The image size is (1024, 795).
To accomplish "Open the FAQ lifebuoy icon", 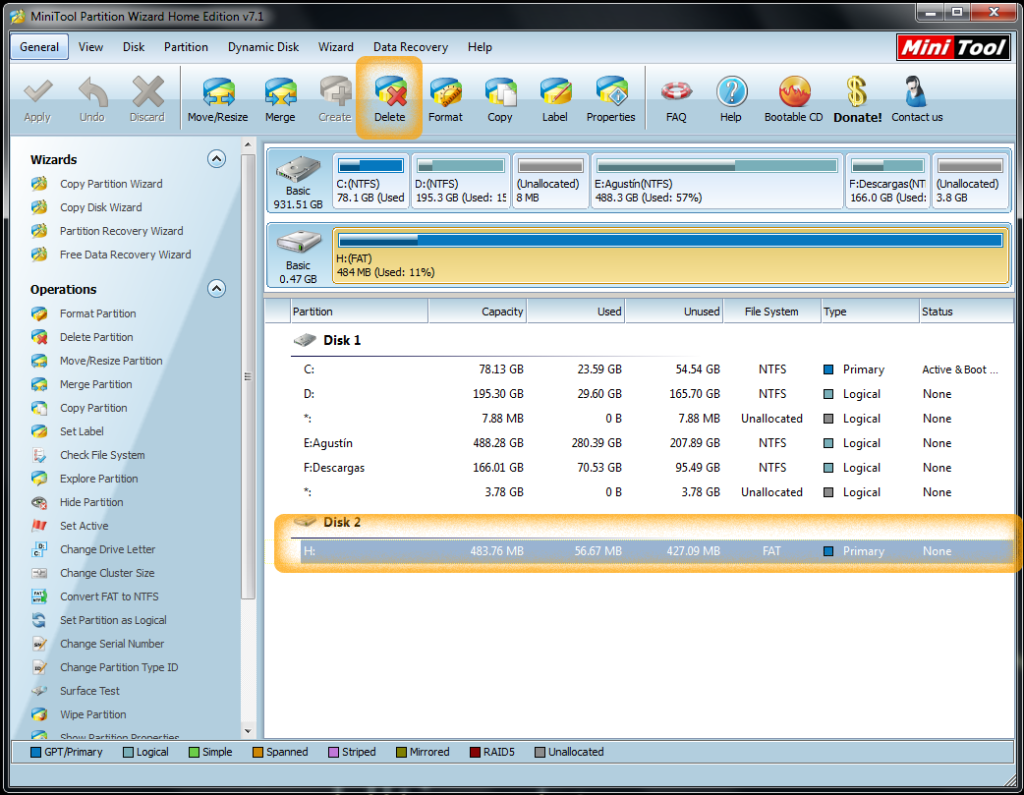I will [x=676, y=99].
